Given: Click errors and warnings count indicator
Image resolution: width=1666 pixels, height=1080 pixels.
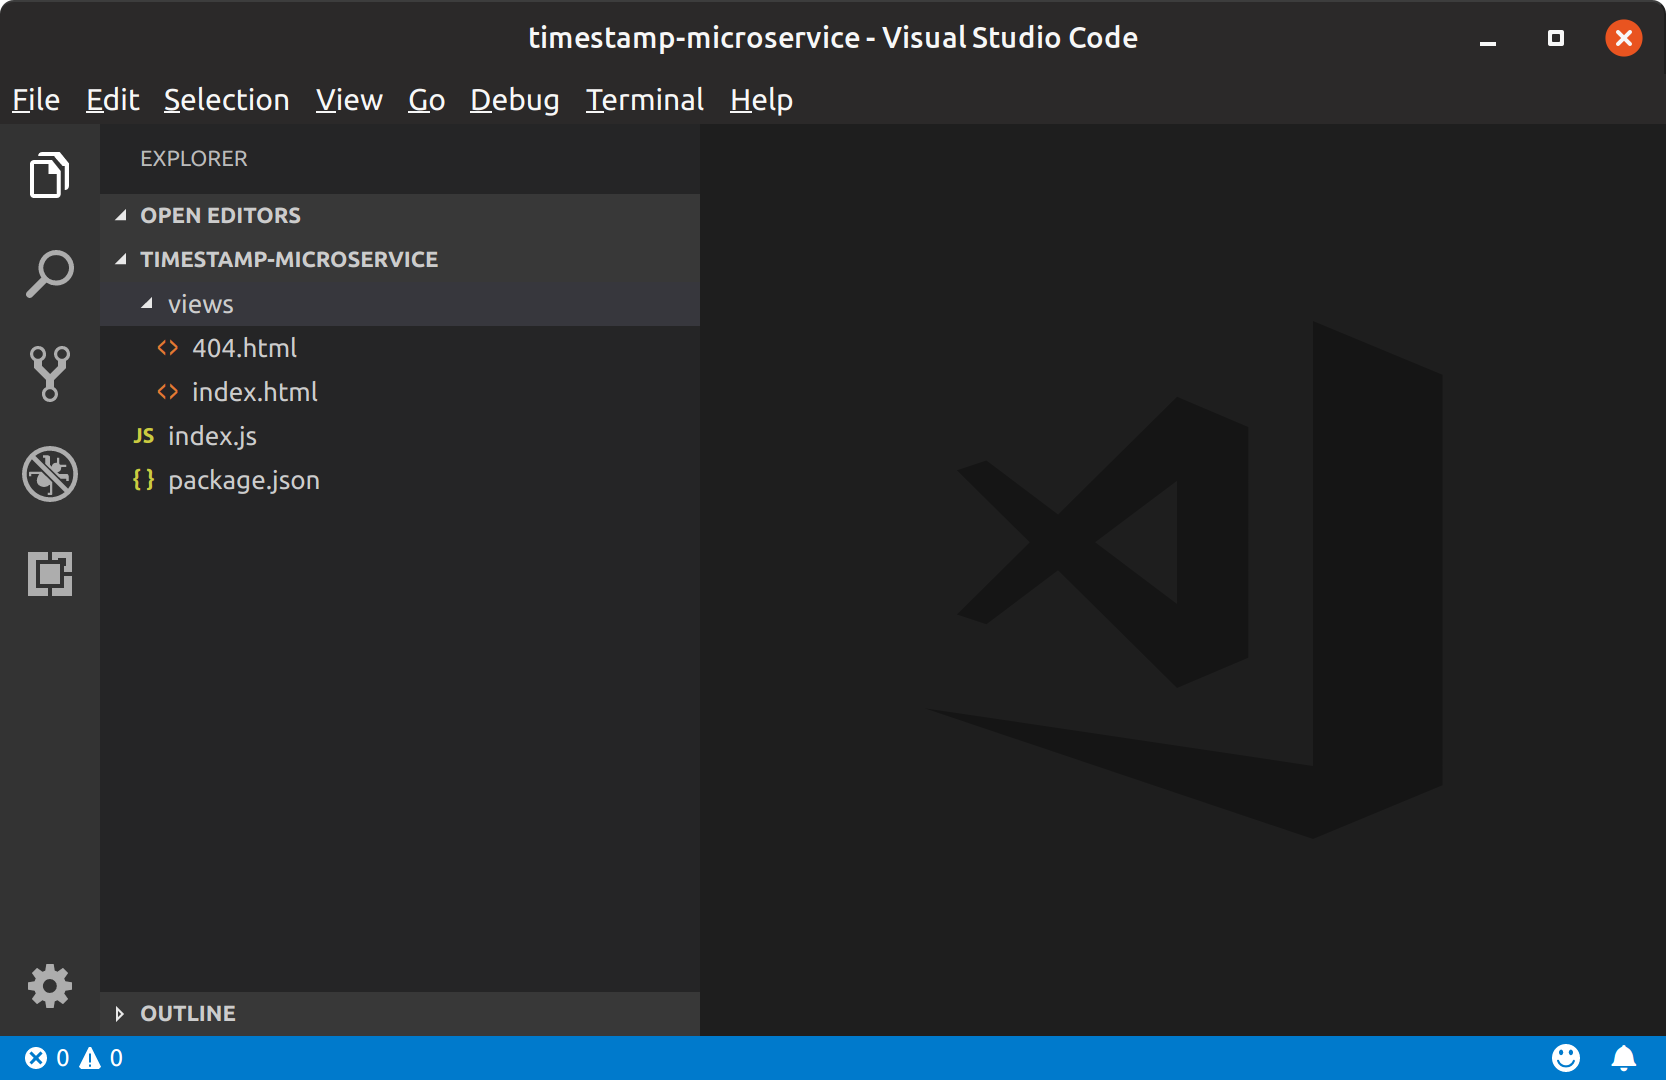Looking at the screenshot, I should tap(74, 1058).
